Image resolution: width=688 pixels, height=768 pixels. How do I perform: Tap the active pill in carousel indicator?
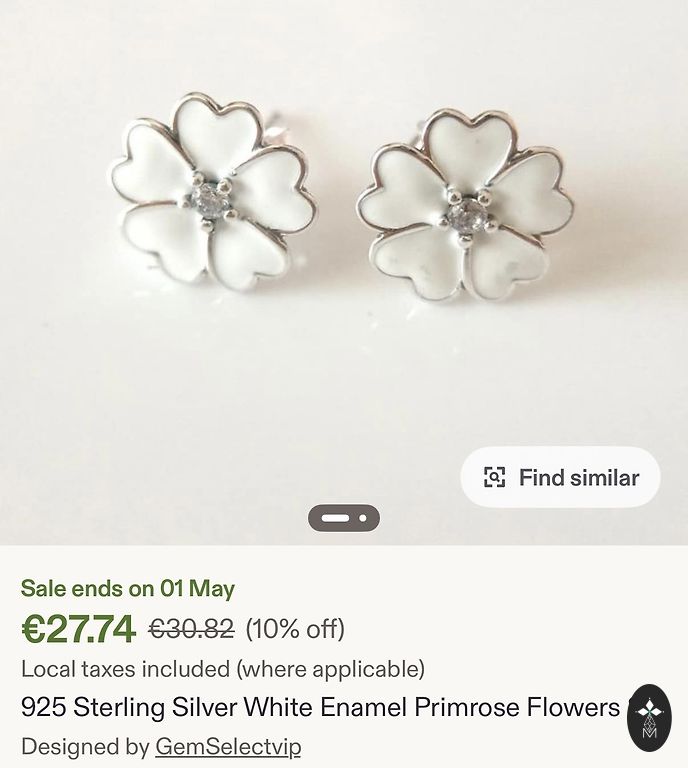point(335,518)
